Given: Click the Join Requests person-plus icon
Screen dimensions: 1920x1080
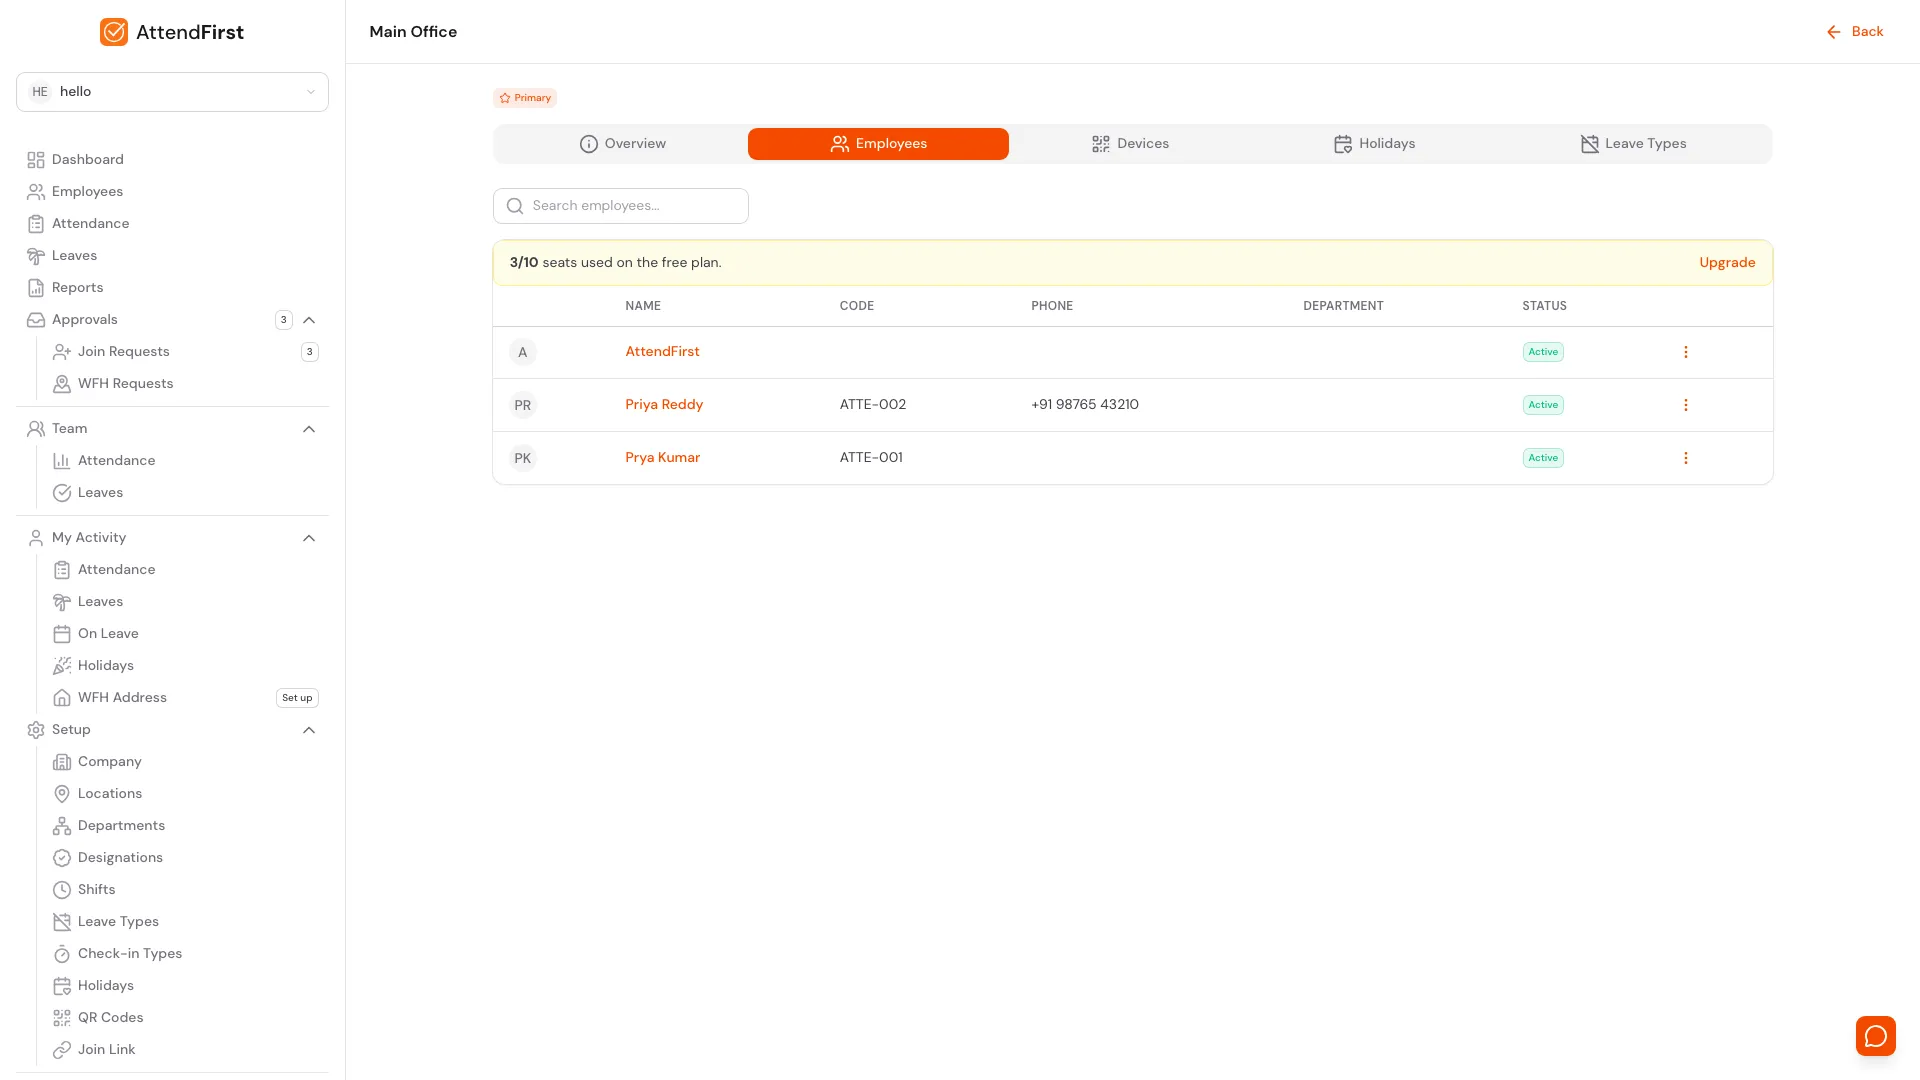Looking at the screenshot, I should 62,352.
